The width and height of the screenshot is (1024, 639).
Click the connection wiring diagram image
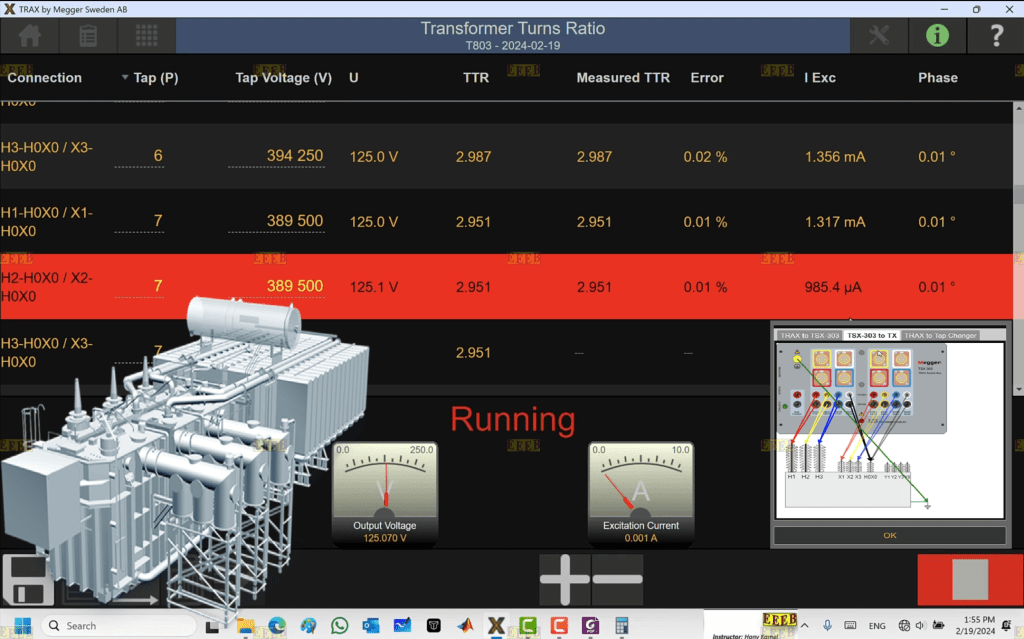point(889,430)
